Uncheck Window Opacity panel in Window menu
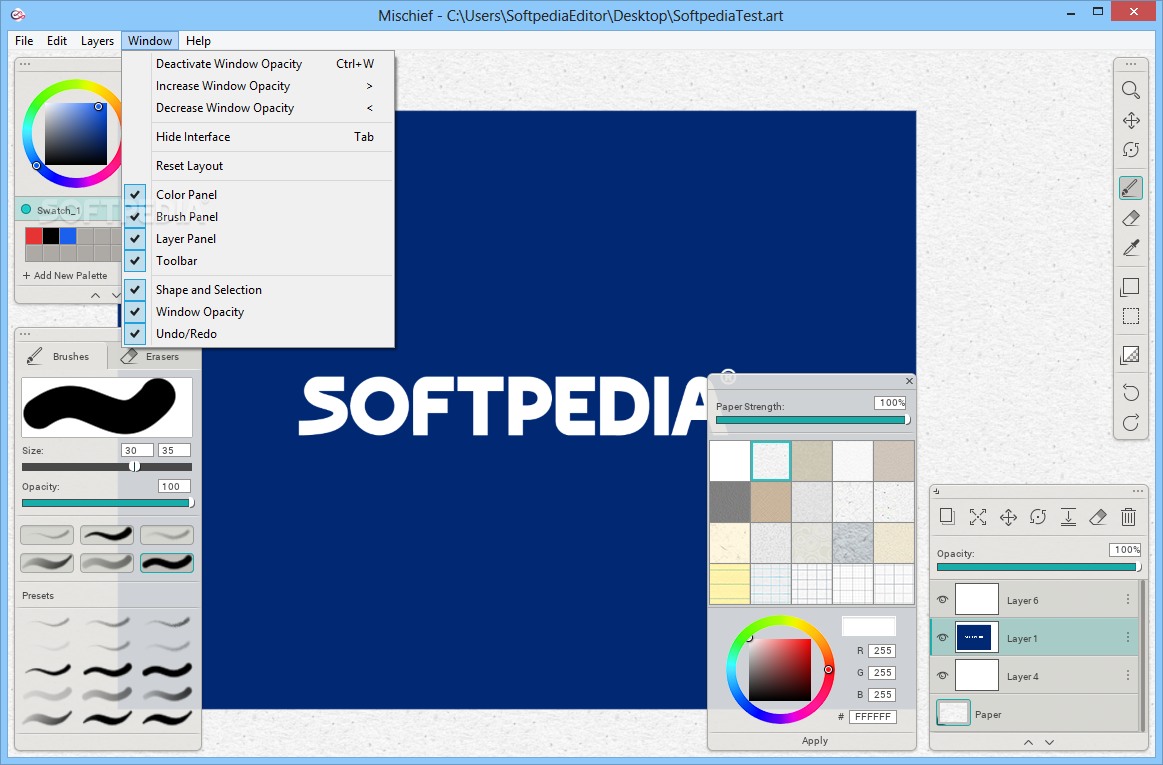 point(135,312)
